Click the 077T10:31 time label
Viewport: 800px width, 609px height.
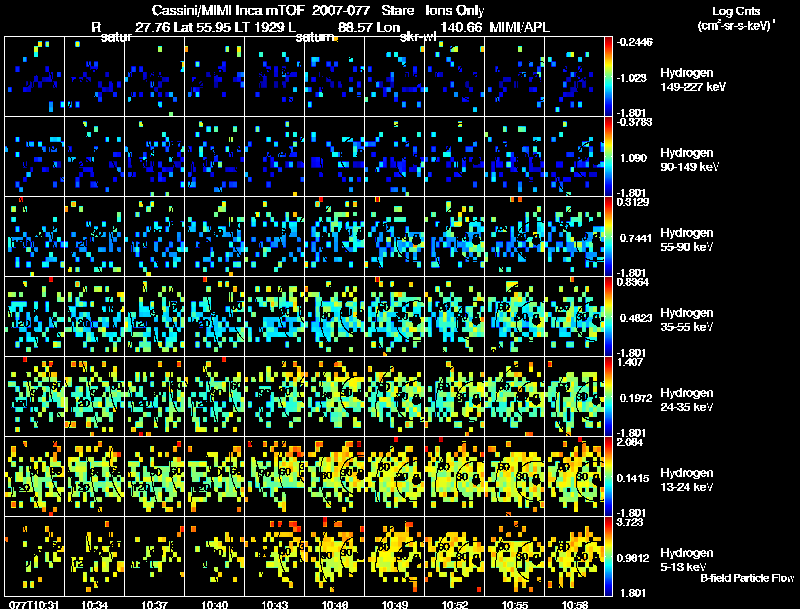34,604
